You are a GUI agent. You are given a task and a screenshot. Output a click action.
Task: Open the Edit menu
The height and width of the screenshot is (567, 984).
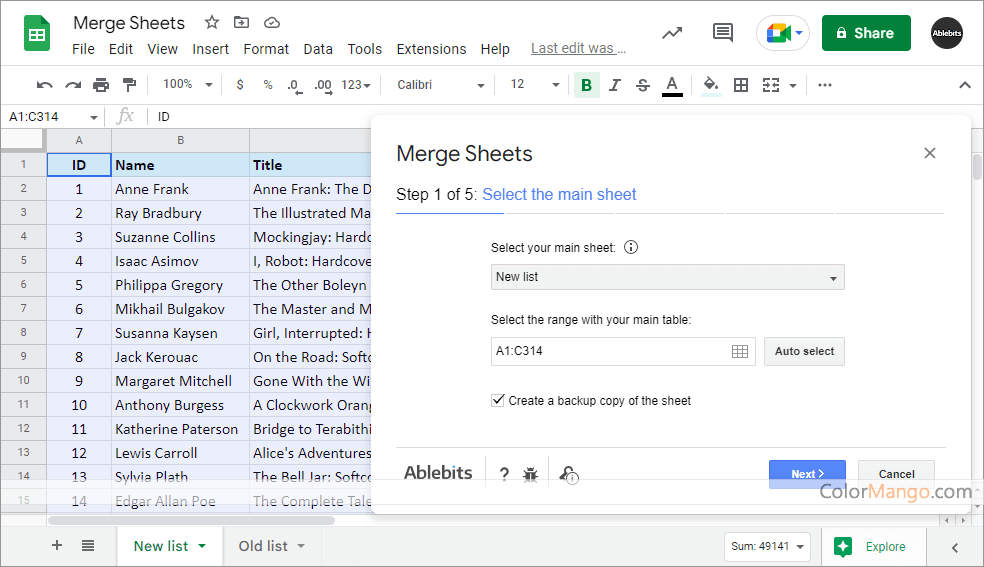pos(120,49)
